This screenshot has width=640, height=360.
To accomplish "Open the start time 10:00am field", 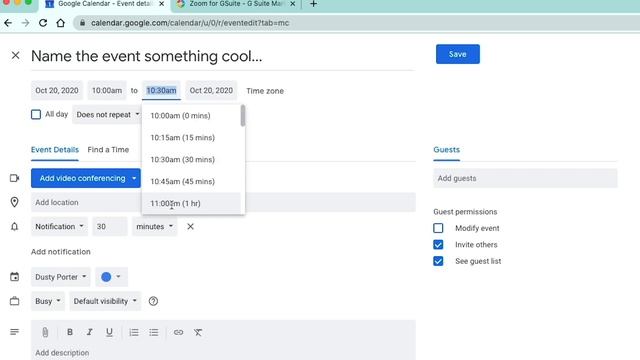I will pos(107,91).
